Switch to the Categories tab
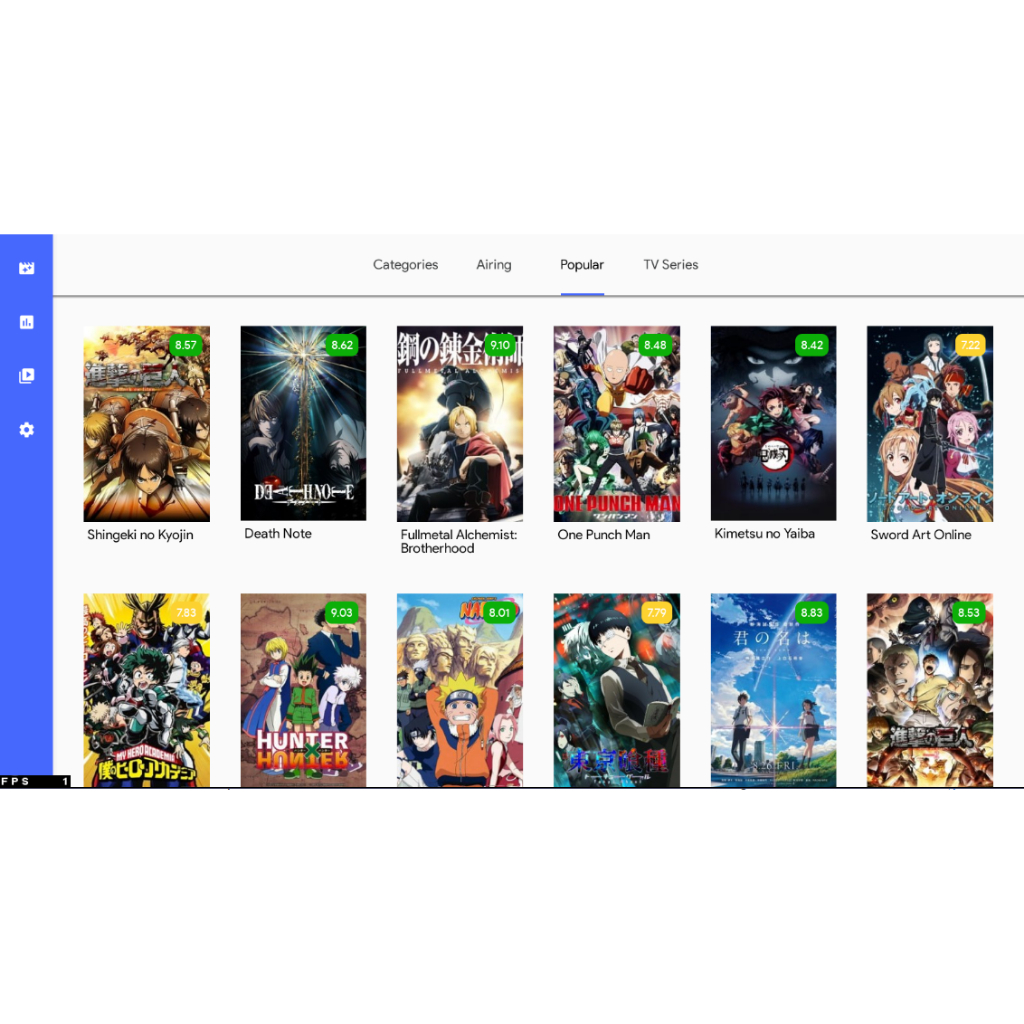The width and height of the screenshot is (1024, 1024). point(406,264)
